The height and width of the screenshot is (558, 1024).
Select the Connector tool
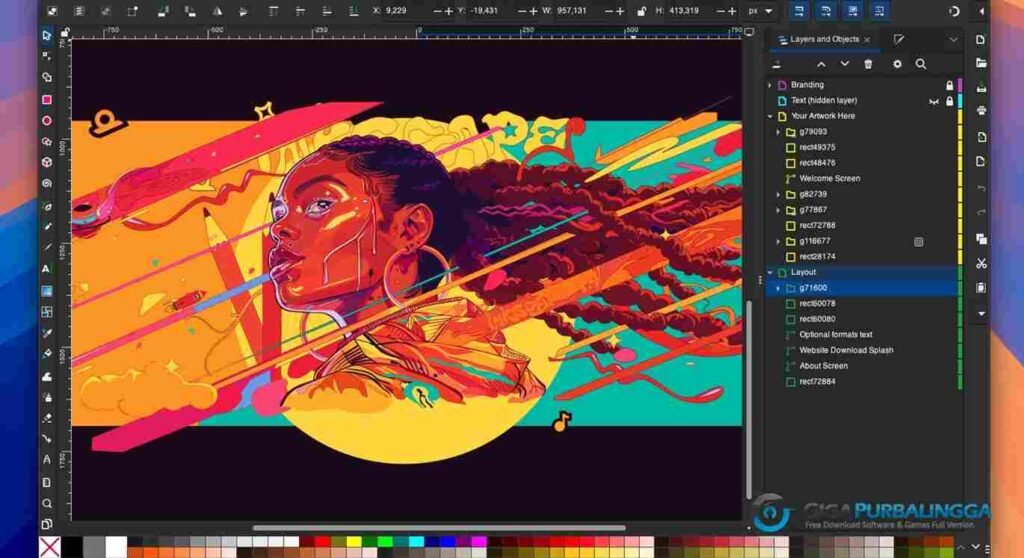pyautogui.click(x=46, y=439)
